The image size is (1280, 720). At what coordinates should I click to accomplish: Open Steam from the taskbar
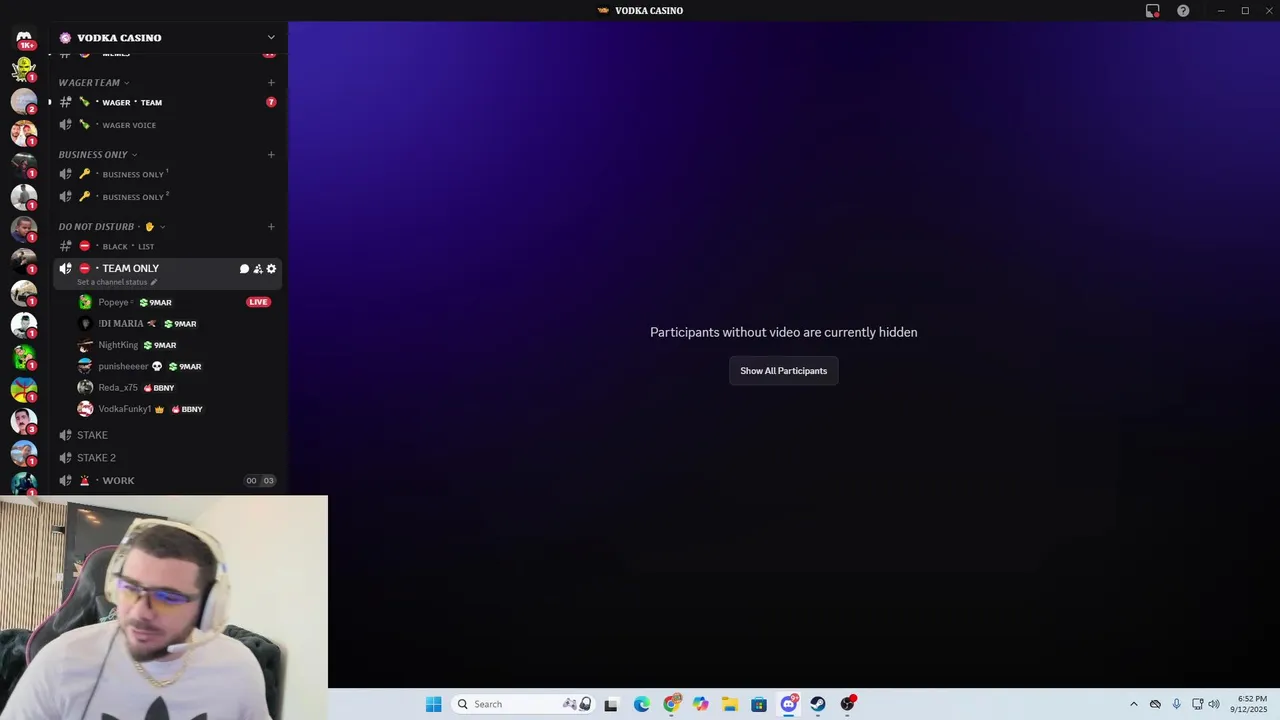click(818, 704)
